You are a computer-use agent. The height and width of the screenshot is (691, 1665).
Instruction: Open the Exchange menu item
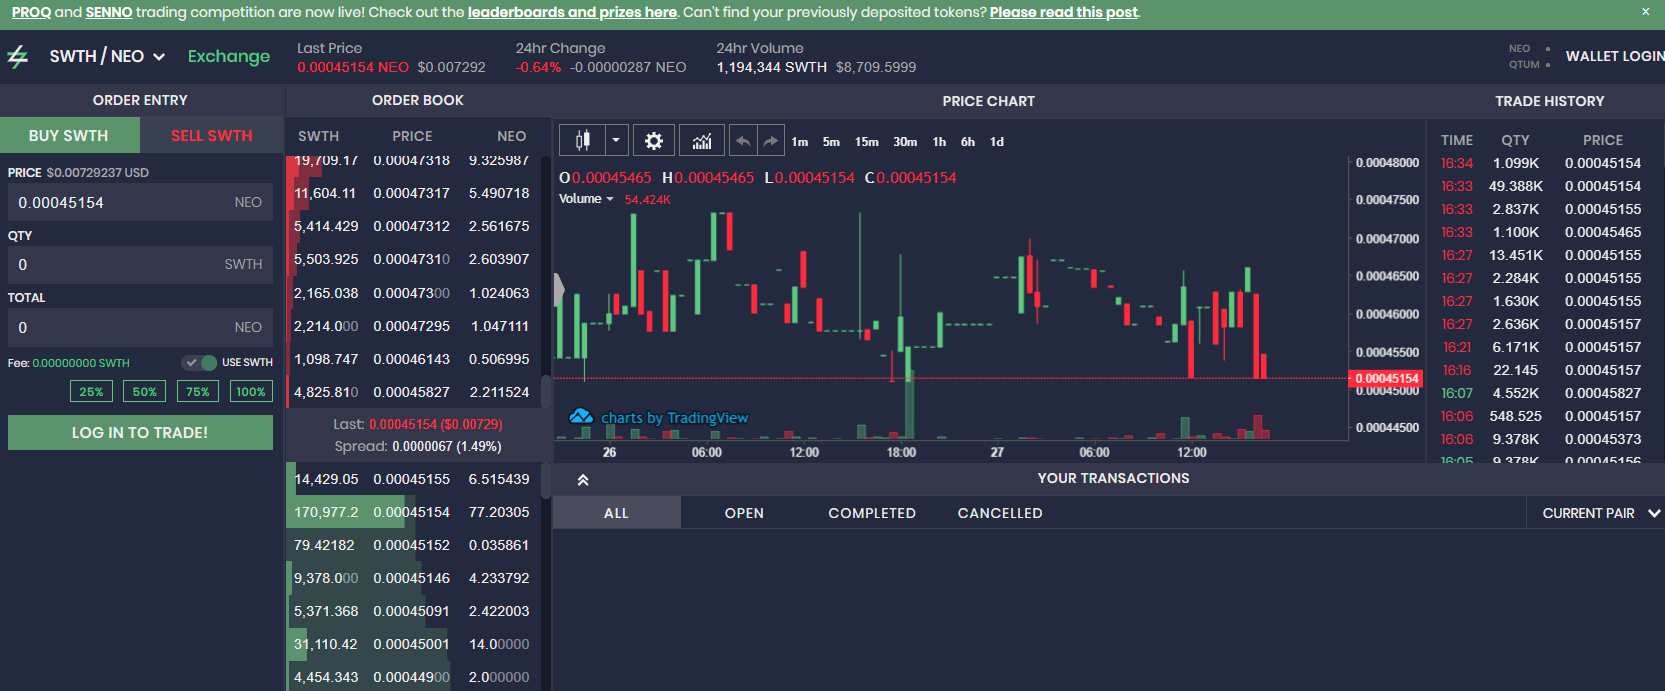point(229,56)
